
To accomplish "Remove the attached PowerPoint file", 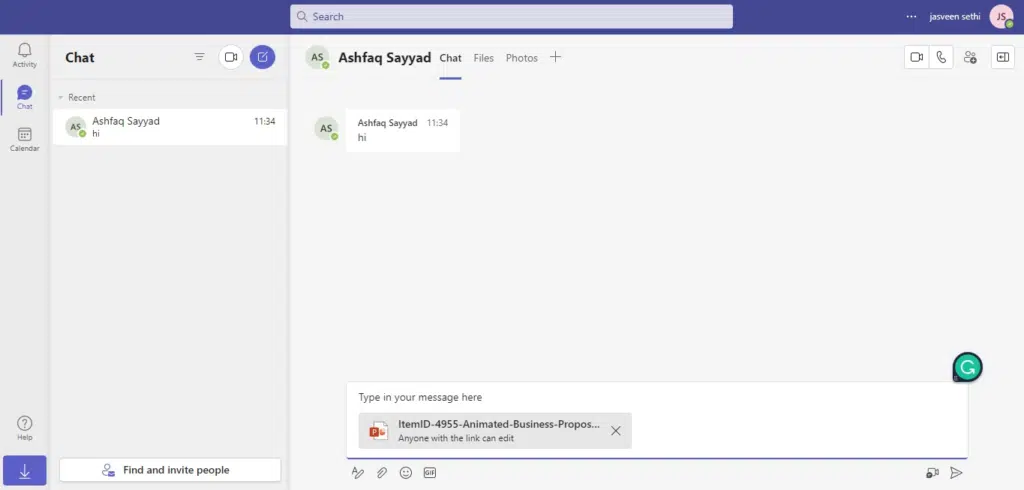I will pos(616,431).
